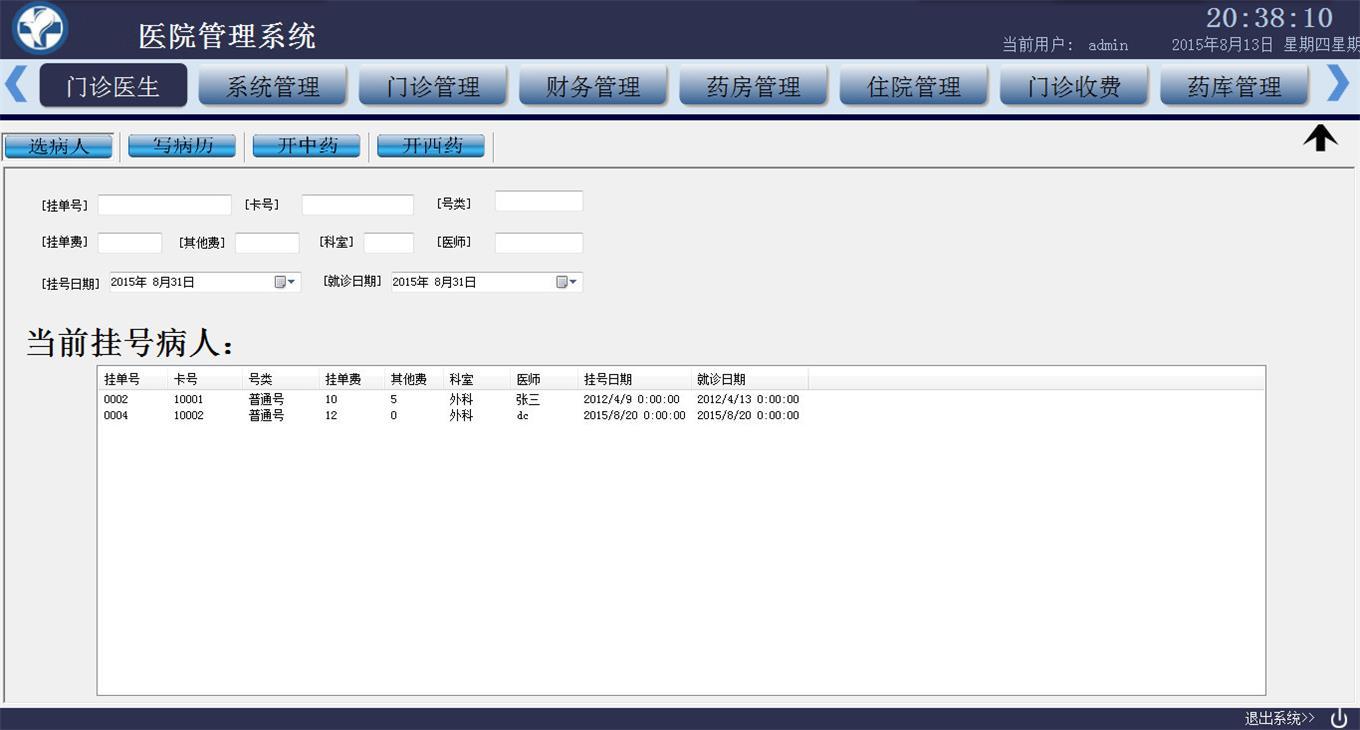The height and width of the screenshot is (730, 1360).
Task: Click the 写病历 button
Action: (x=182, y=146)
